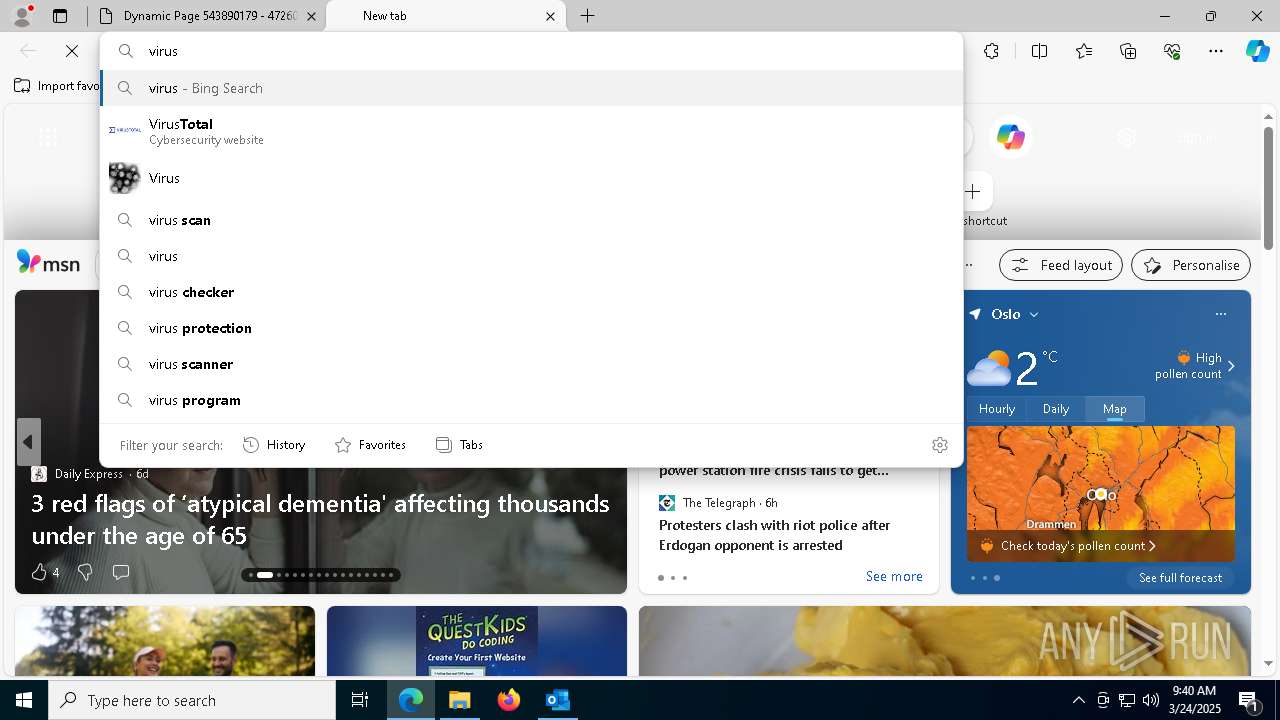The image size is (1280, 720).
Task: Open the msn logo link
Action: [48, 263]
